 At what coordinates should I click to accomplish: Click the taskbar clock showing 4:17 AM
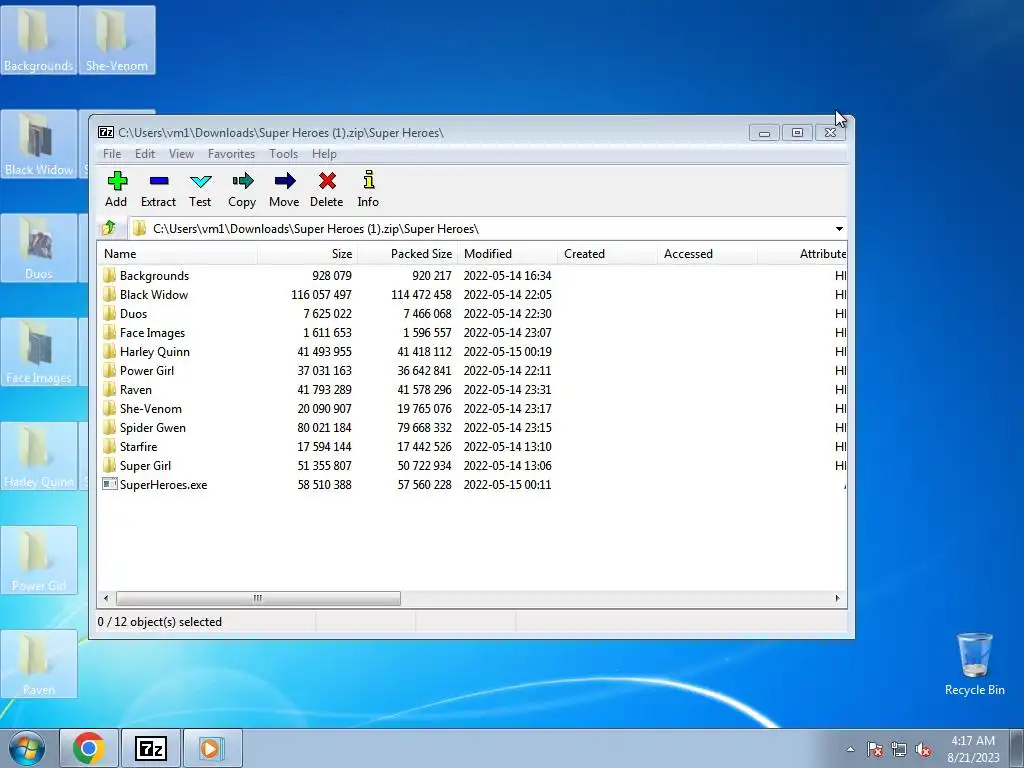973,748
